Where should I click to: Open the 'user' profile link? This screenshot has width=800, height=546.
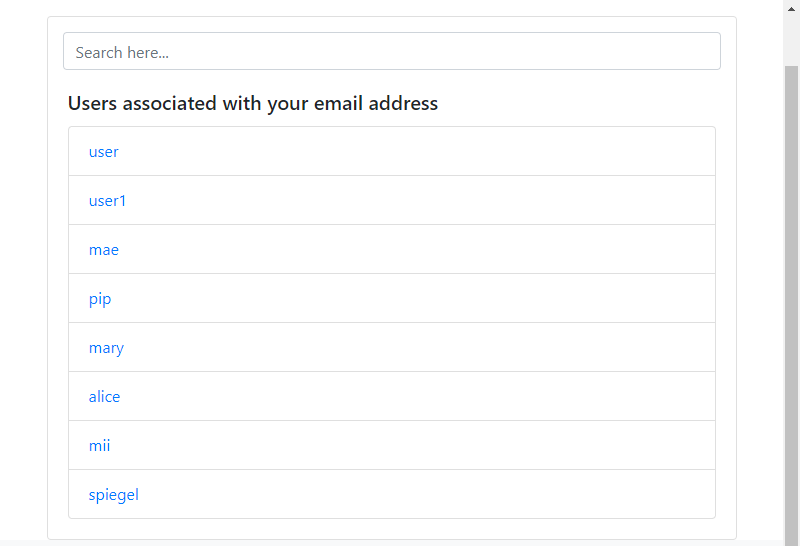point(103,152)
